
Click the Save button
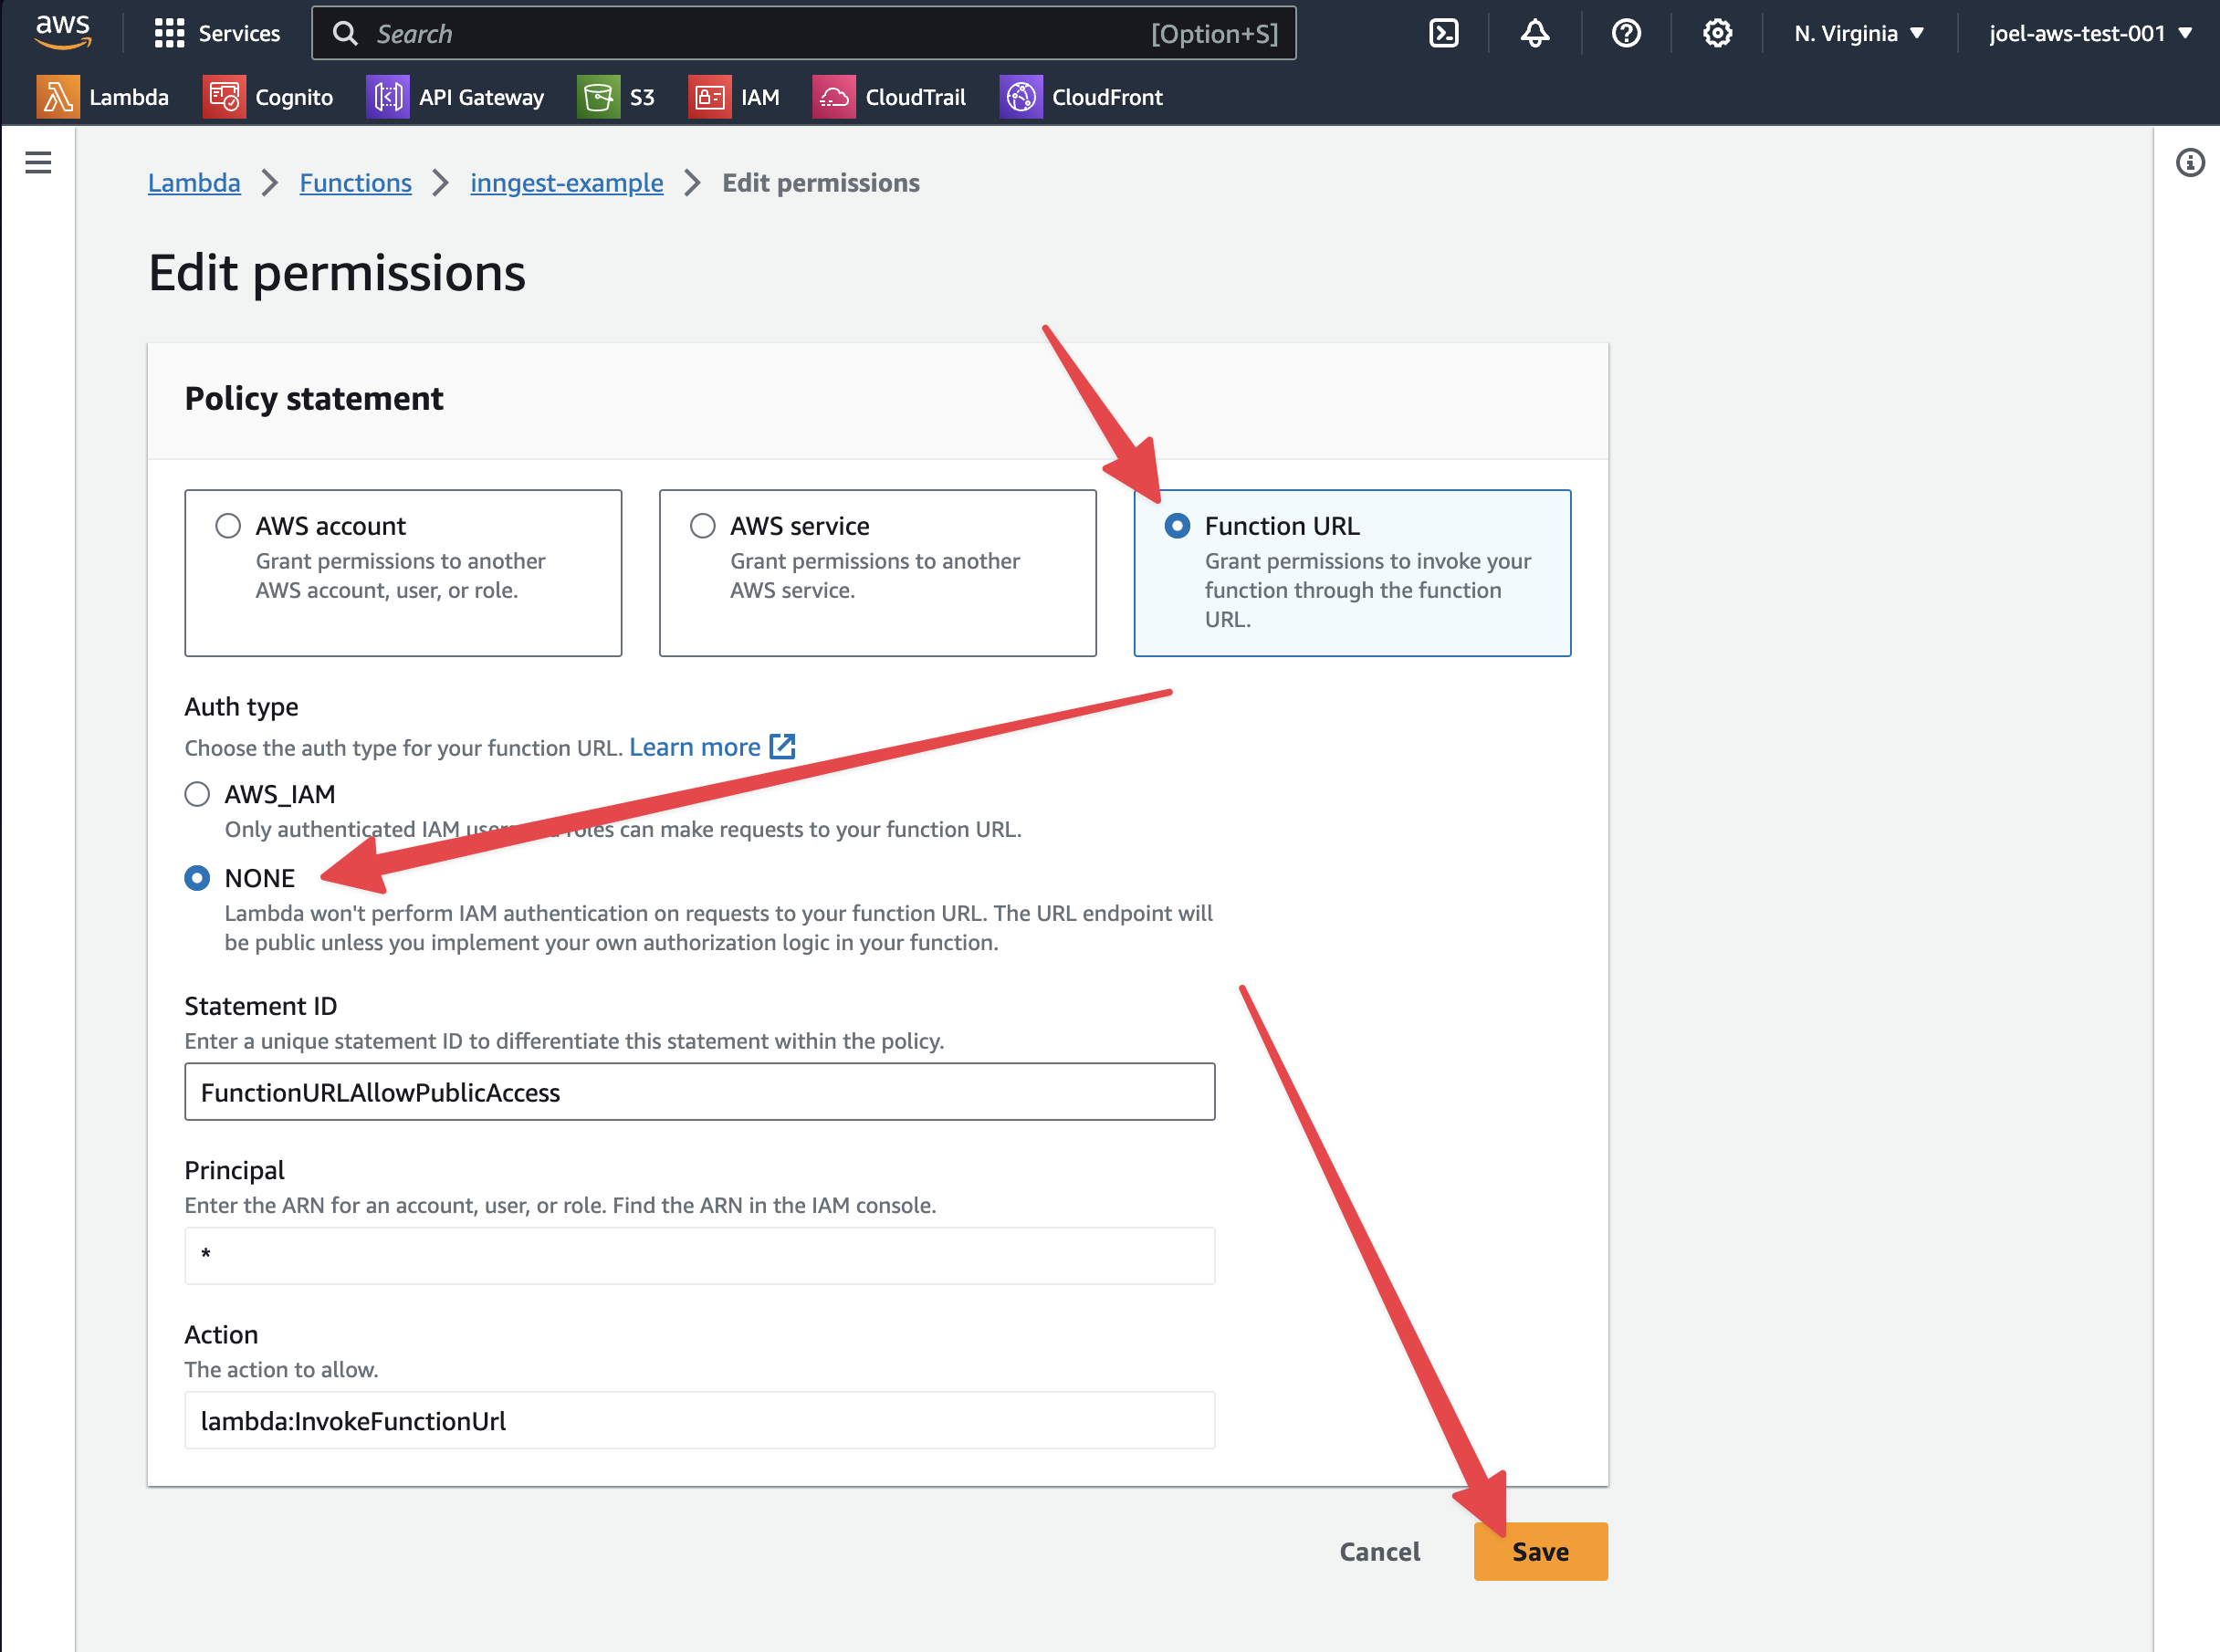point(1540,1551)
